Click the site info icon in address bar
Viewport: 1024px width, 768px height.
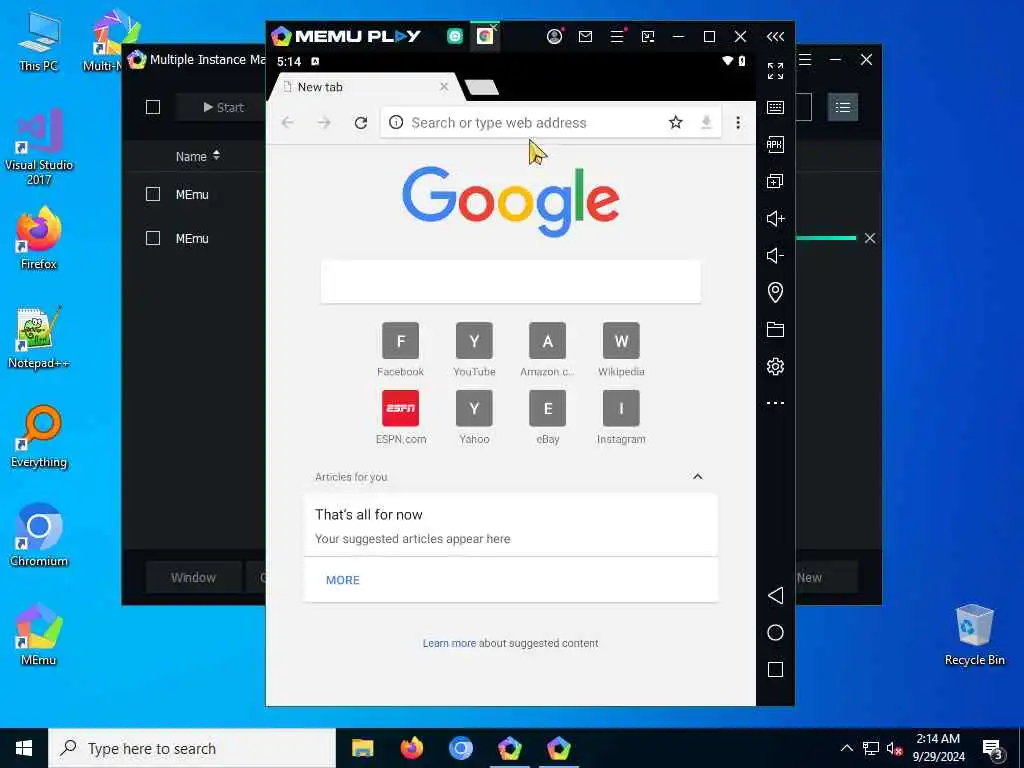point(396,122)
